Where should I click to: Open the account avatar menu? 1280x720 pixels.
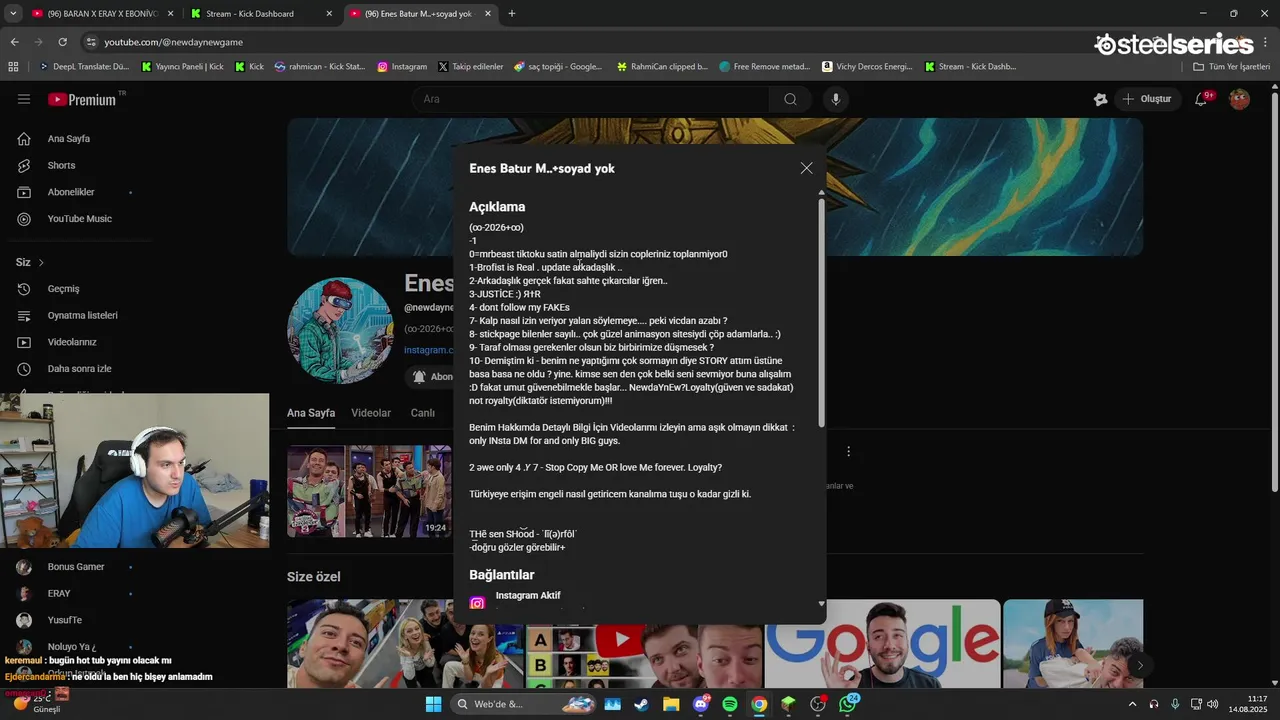[x=1239, y=99]
